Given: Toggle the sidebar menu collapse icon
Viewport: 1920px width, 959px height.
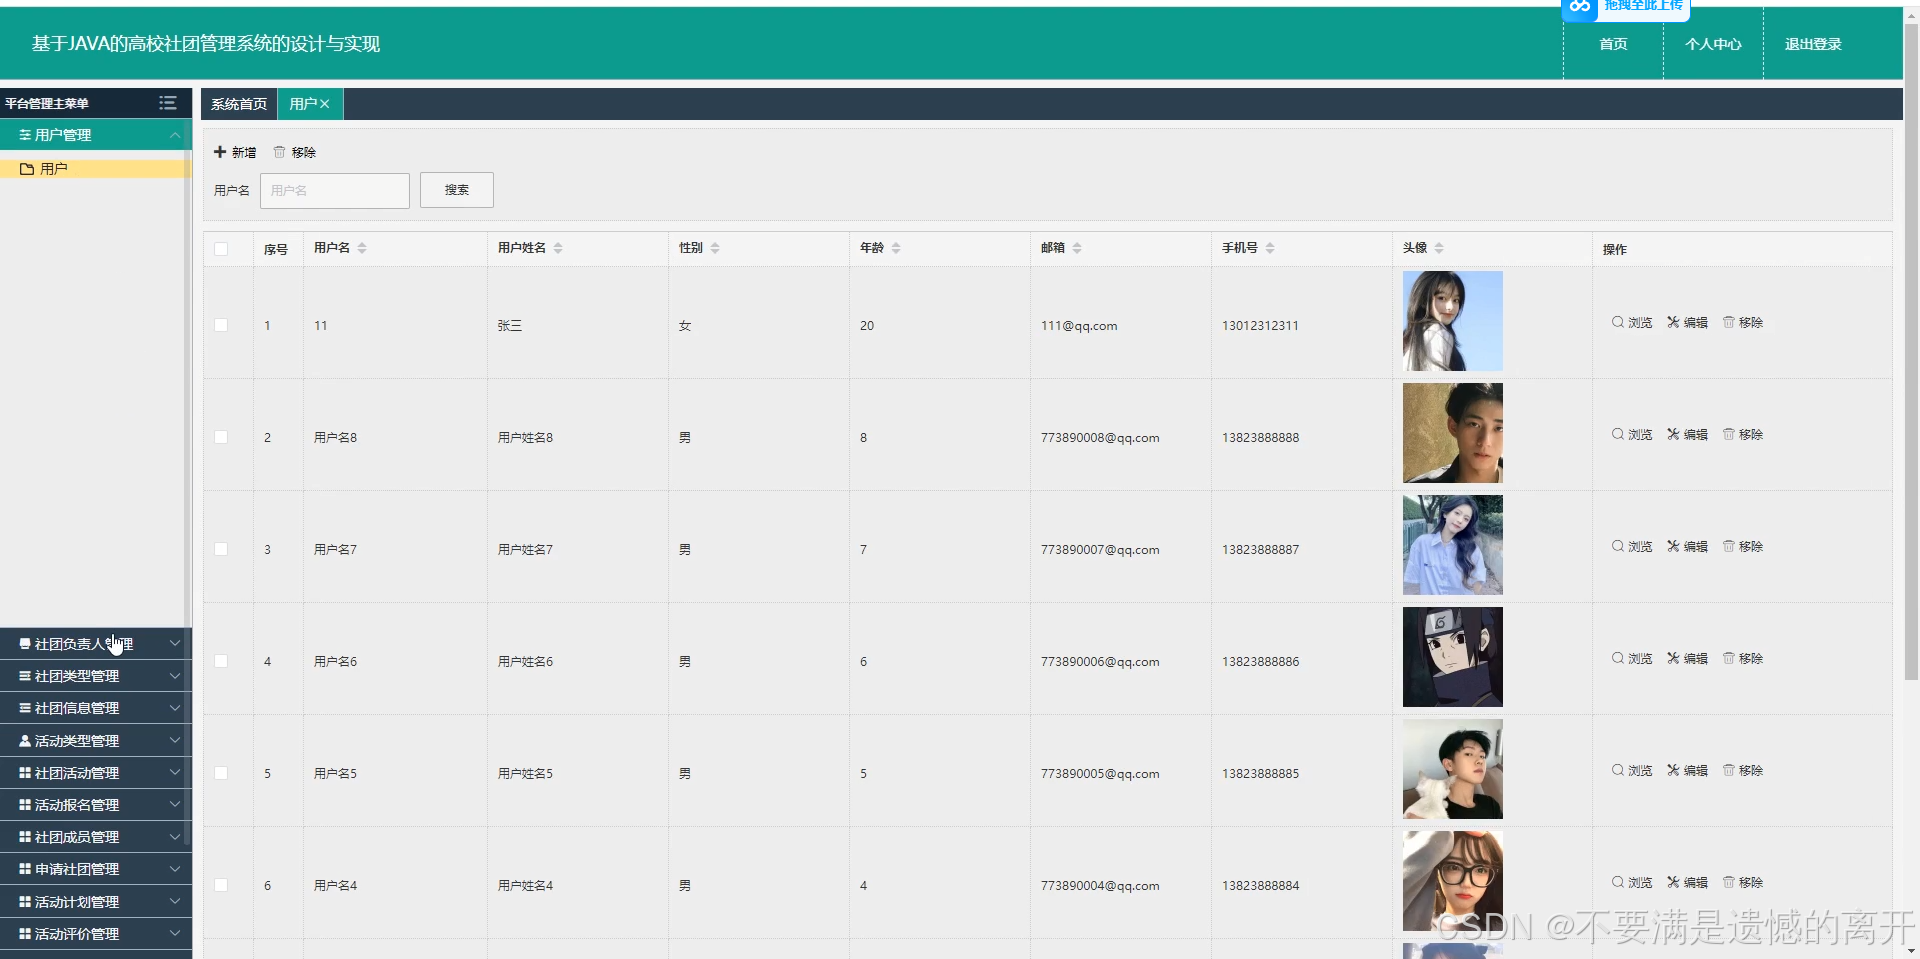Looking at the screenshot, I should (x=168, y=103).
